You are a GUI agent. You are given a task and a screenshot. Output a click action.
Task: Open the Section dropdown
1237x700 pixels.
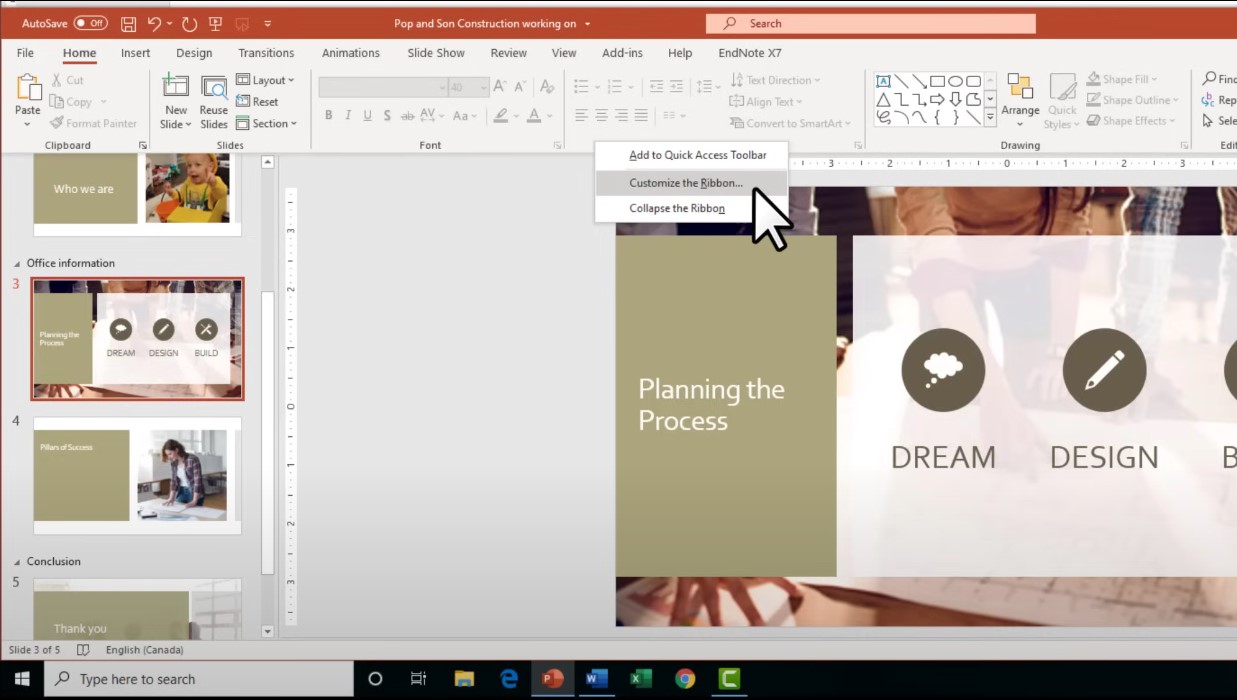[267, 124]
